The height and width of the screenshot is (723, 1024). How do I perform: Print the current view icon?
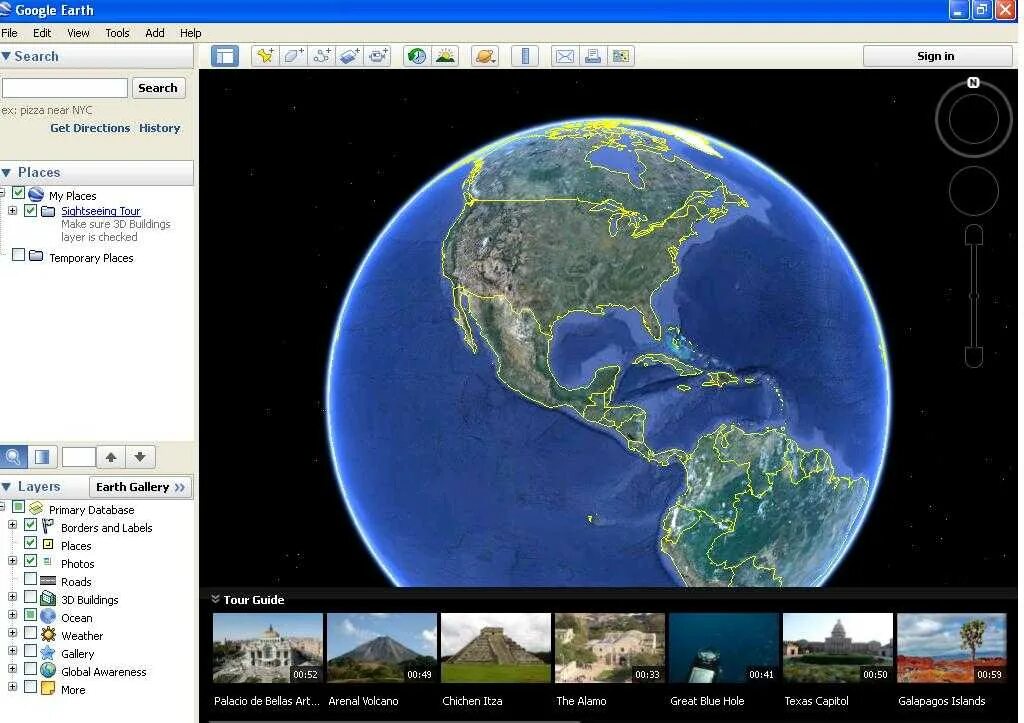592,56
